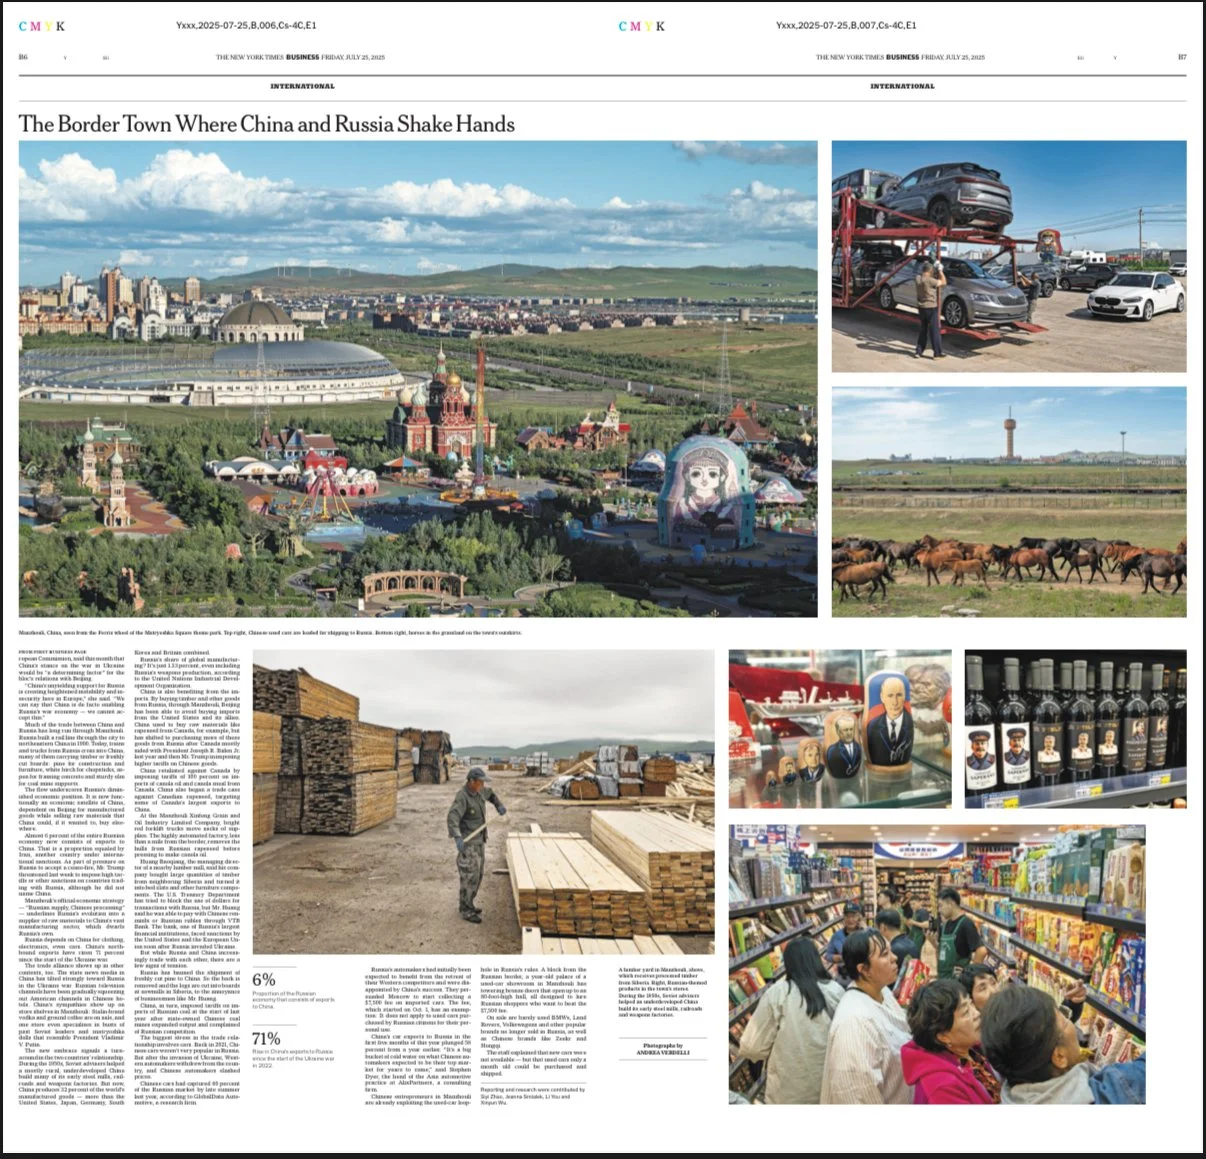
Task: Select the photo of horses on the grassland
Action: coord(1009,502)
